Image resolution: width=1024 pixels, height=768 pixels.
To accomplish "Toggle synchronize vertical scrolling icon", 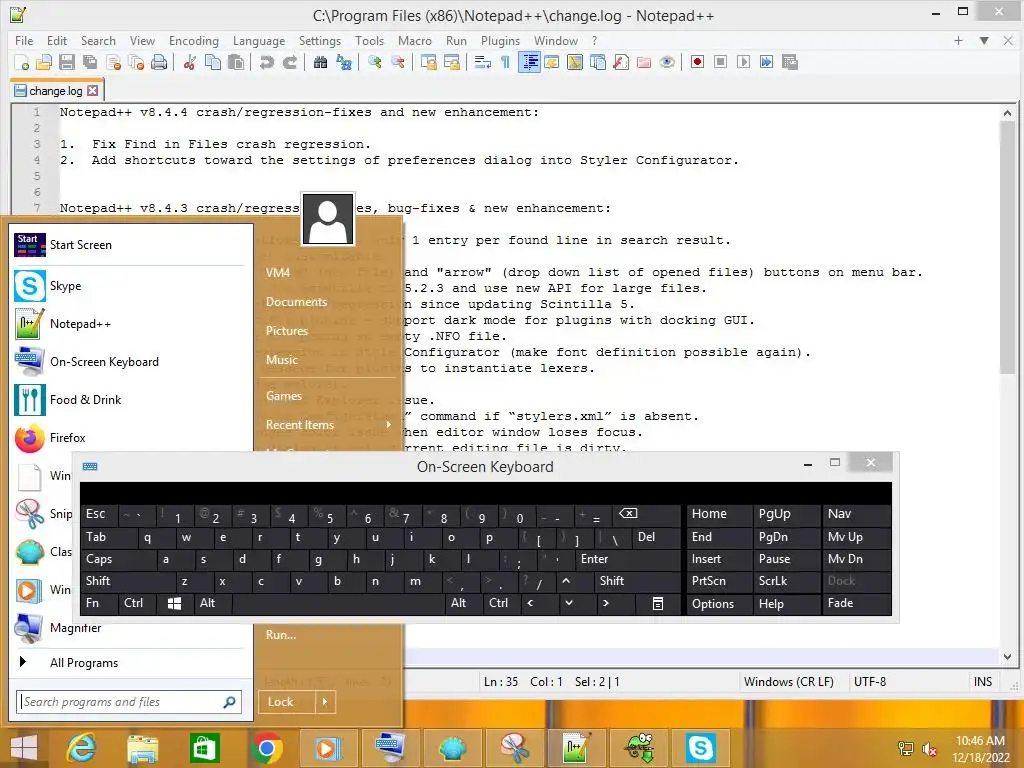I will click(x=428, y=63).
